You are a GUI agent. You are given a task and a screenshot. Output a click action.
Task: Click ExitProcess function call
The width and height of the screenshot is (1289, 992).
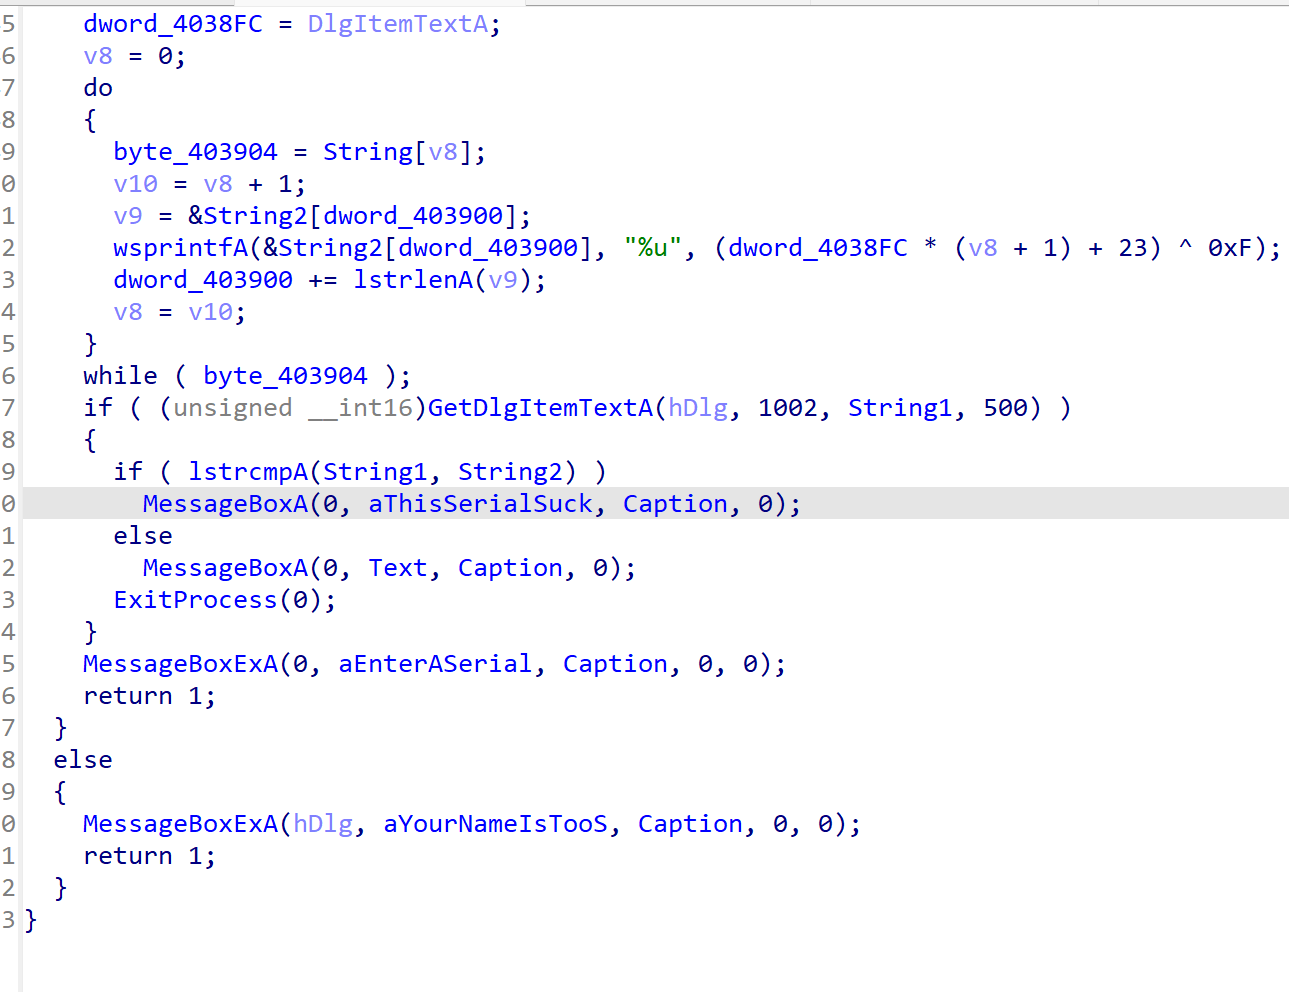pyautogui.click(x=195, y=600)
